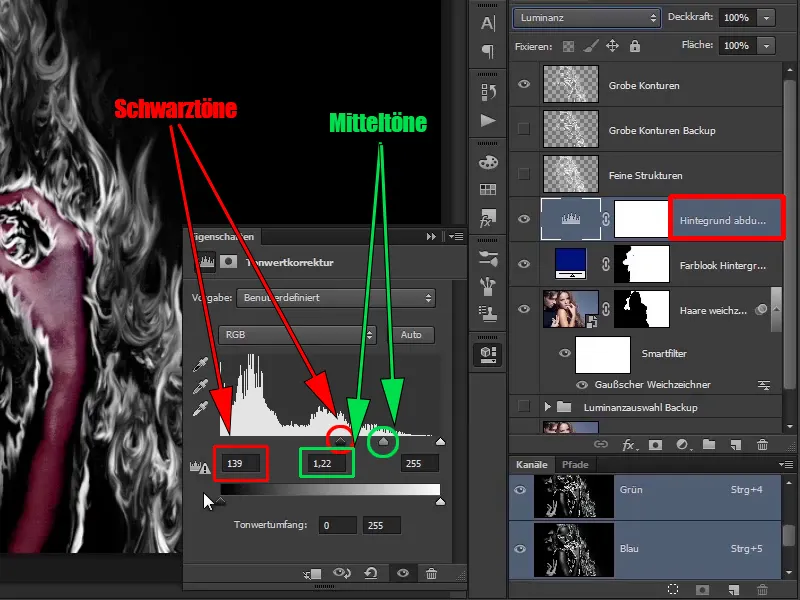Click the Auto levels button
This screenshot has height=600, width=800.
point(411,335)
